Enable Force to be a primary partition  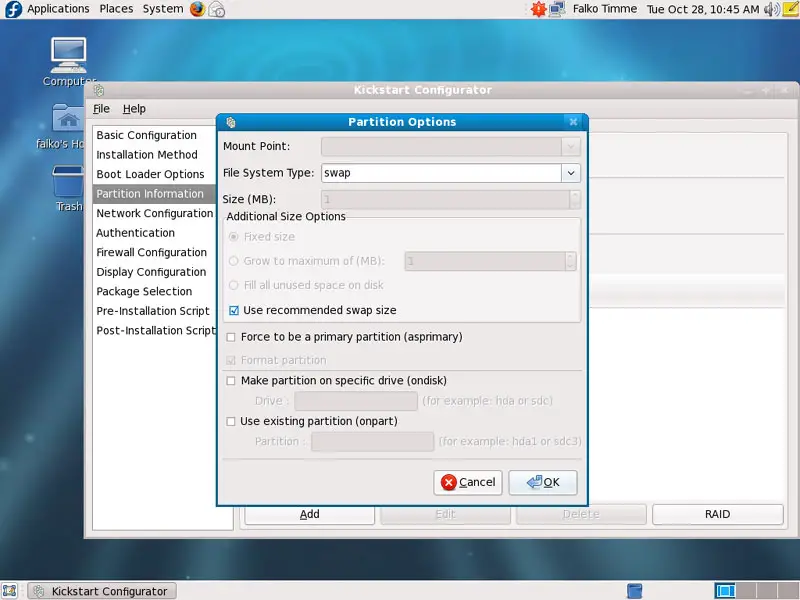231,337
